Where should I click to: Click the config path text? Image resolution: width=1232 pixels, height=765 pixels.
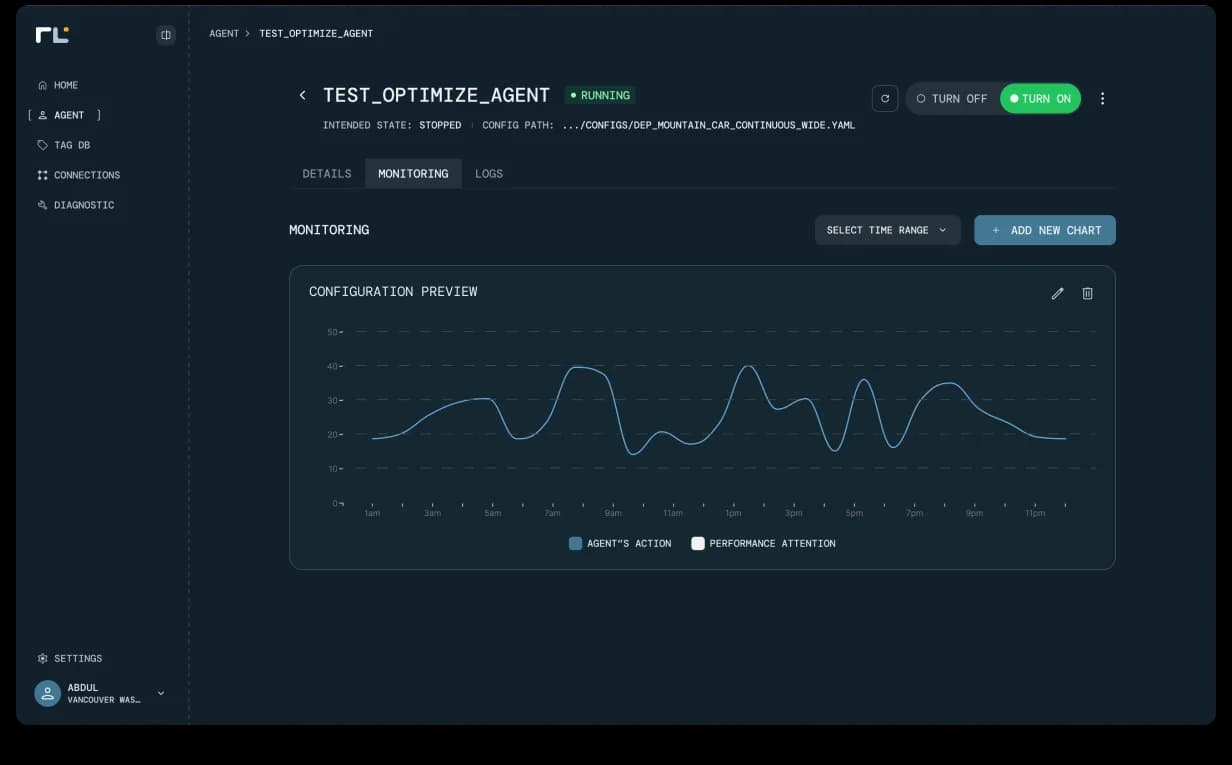point(669,125)
